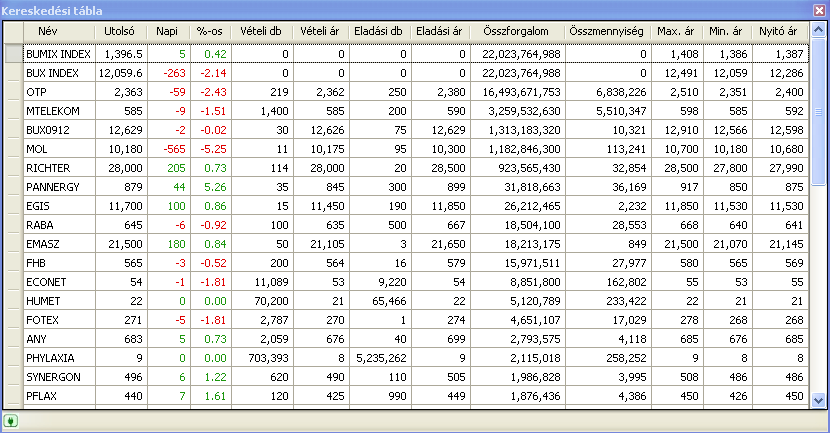Click the Vételi db column header

coord(261,31)
